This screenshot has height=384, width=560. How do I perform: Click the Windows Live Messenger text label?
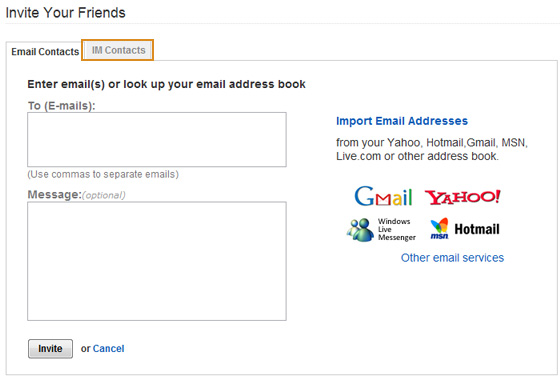396,229
